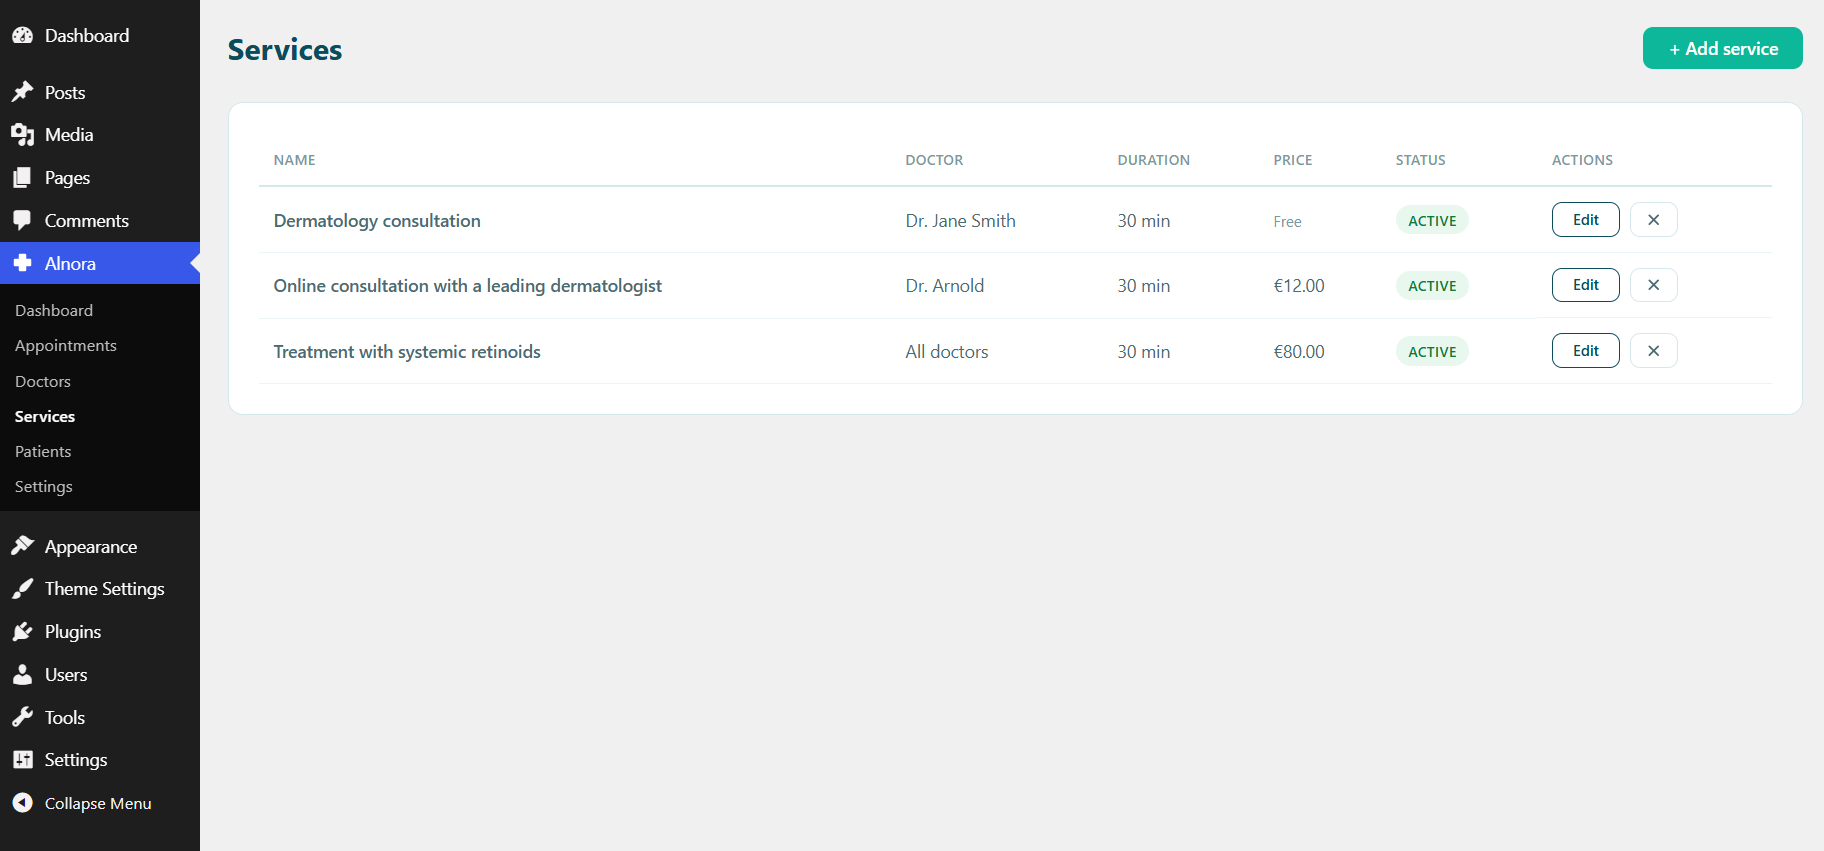
Task: Click the Media library icon
Action: click(x=22, y=134)
